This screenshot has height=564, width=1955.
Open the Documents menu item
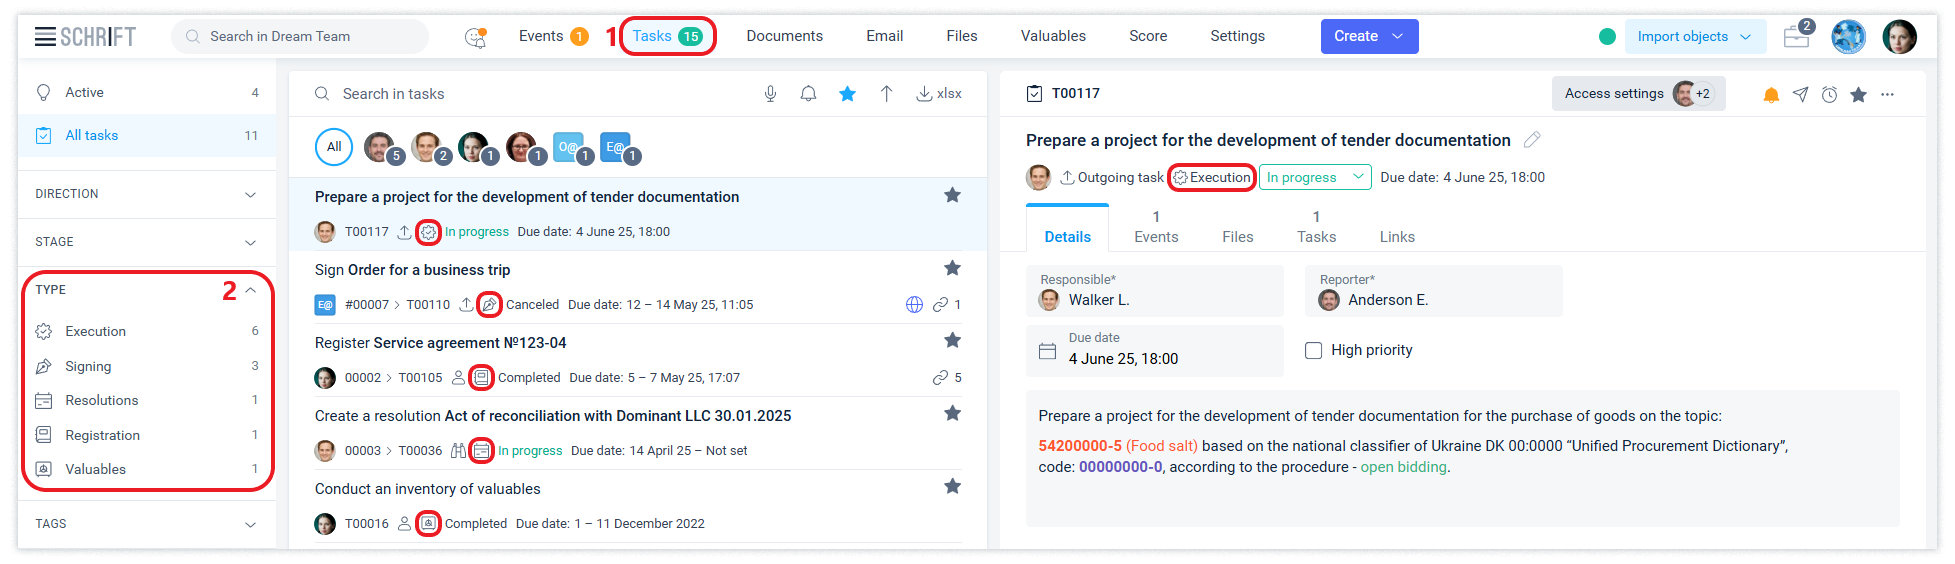pos(784,36)
